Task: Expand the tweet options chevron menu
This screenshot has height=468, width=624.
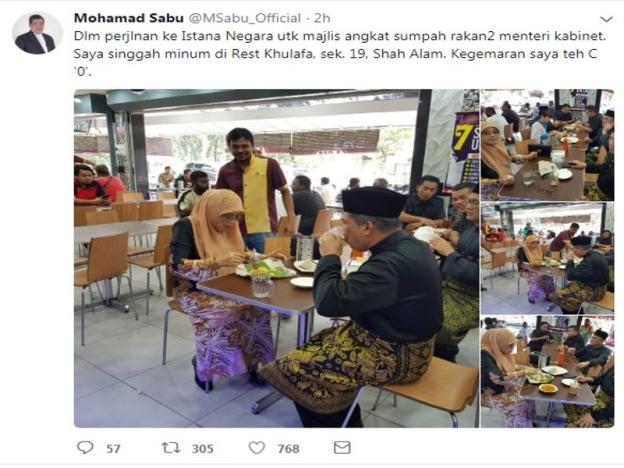Action: [x=606, y=19]
